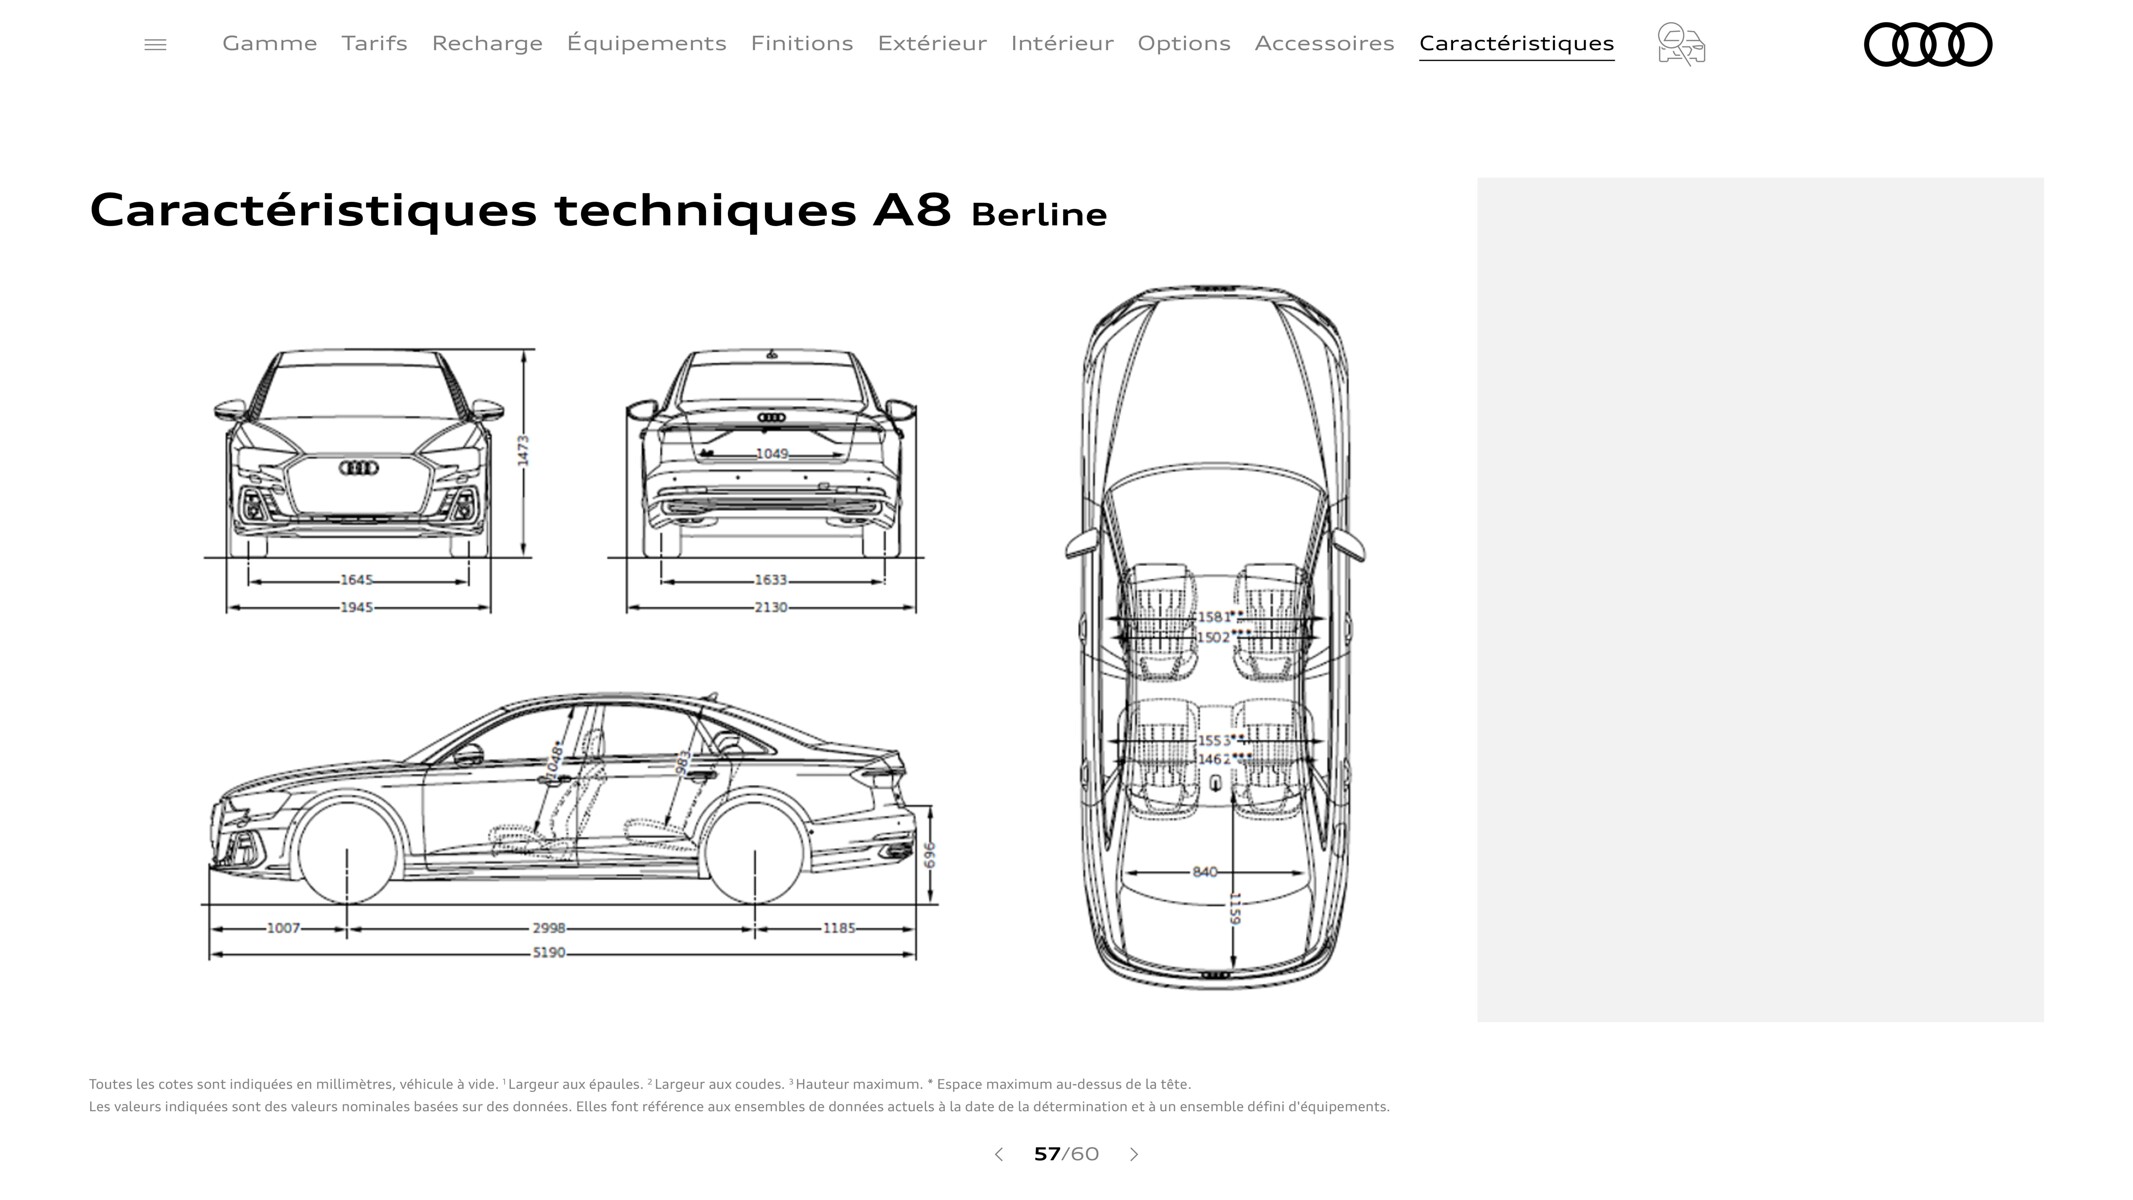The width and height of the screenshot is (2133, 1200).
Task: Click the Berline subtitle text
Action: (1039, 214)
